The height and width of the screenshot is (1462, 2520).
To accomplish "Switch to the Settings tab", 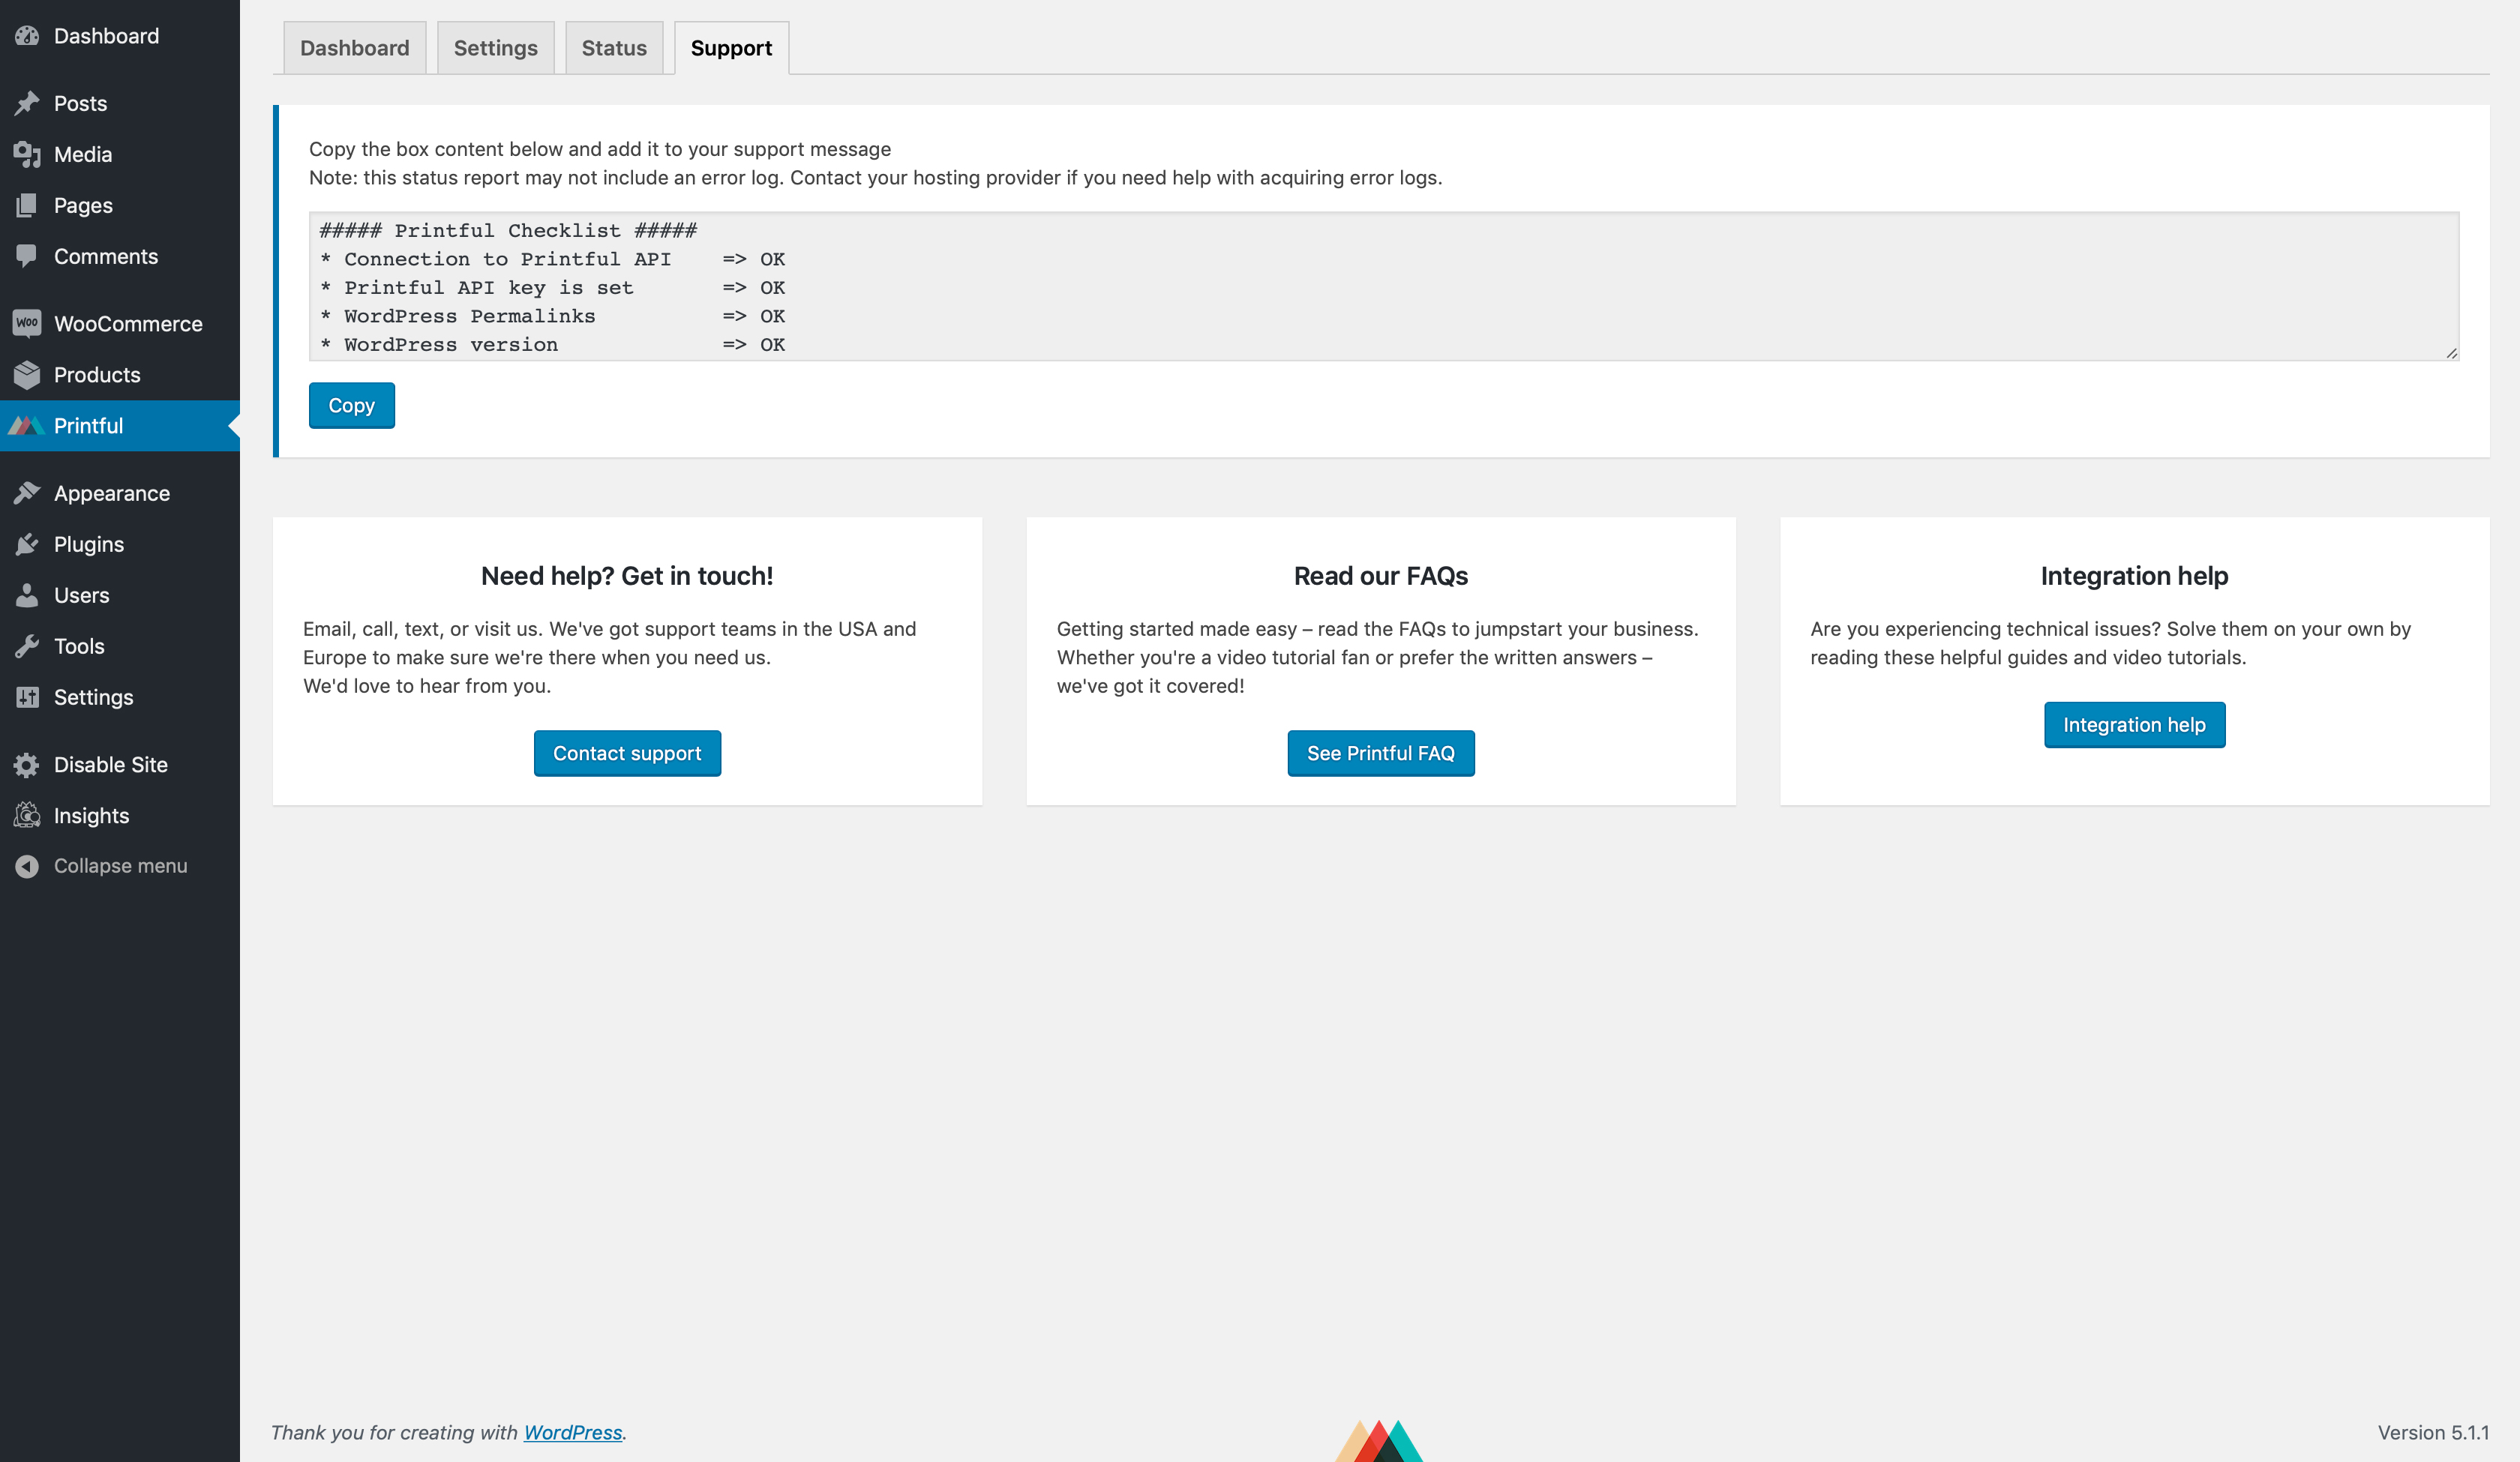I will point(494,47).
